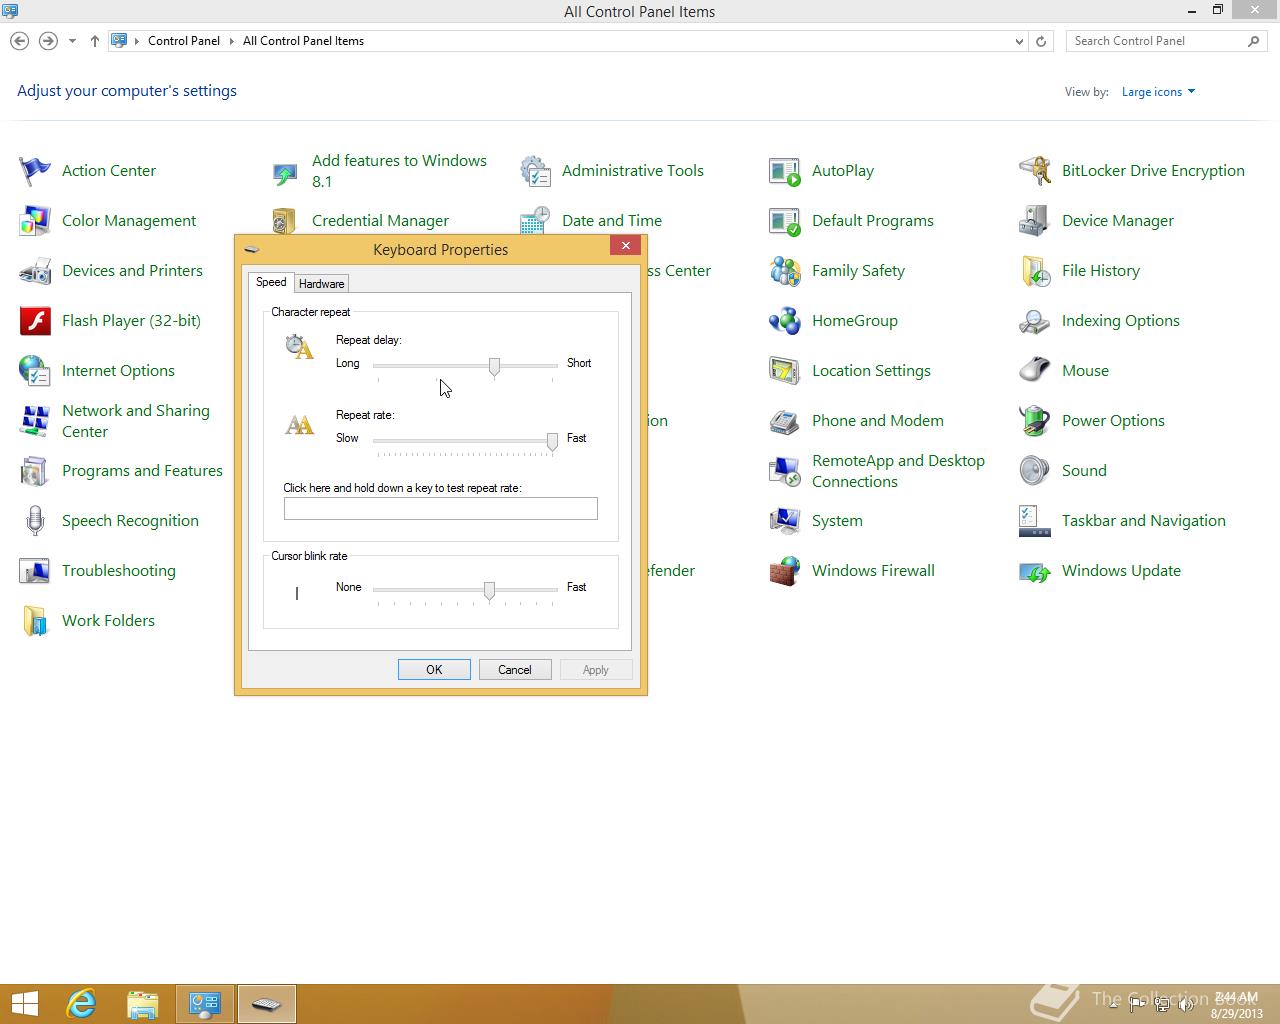Open Flash Player (32-bit) icon
Screen dimensions: 1280x1024
click(35, 321)
